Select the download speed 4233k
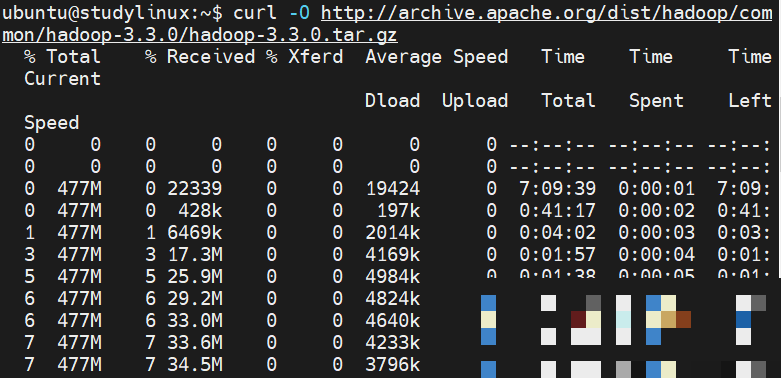 pyautogui.click(x=393, y=342)
